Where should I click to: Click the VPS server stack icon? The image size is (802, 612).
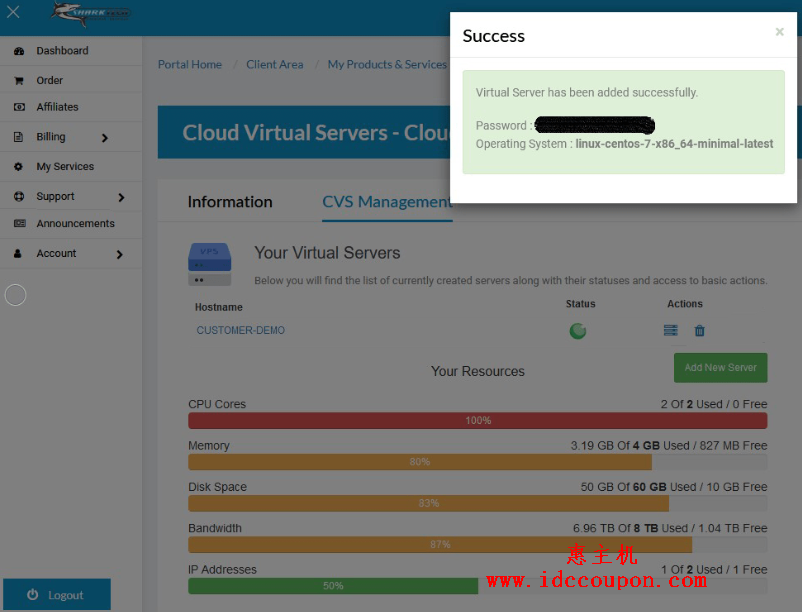[209, 263]
